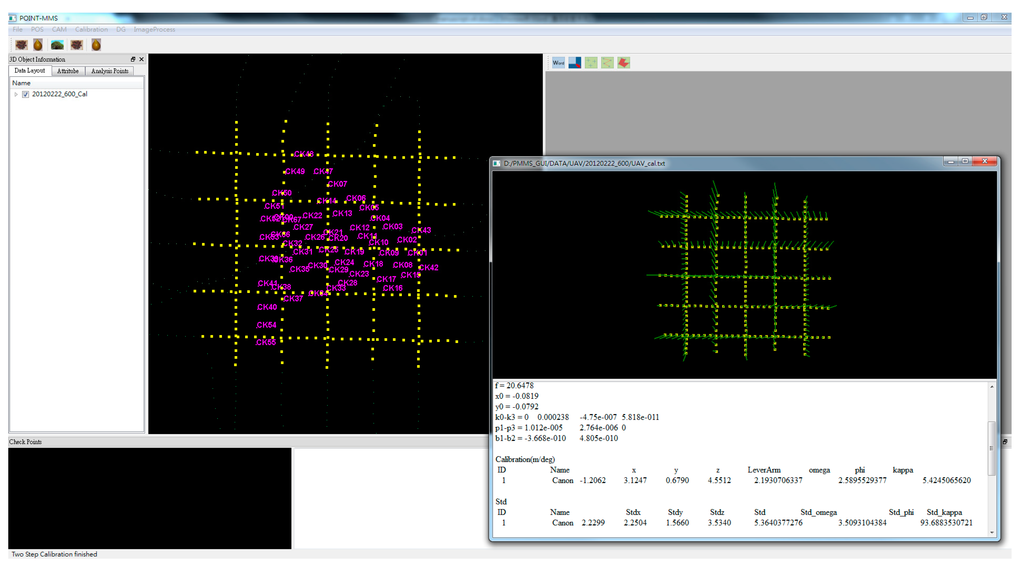The height and width of the screenshot is (566, 1024).
Task: Switch to the Attribute tab
Action: click(x=68, y=71)
